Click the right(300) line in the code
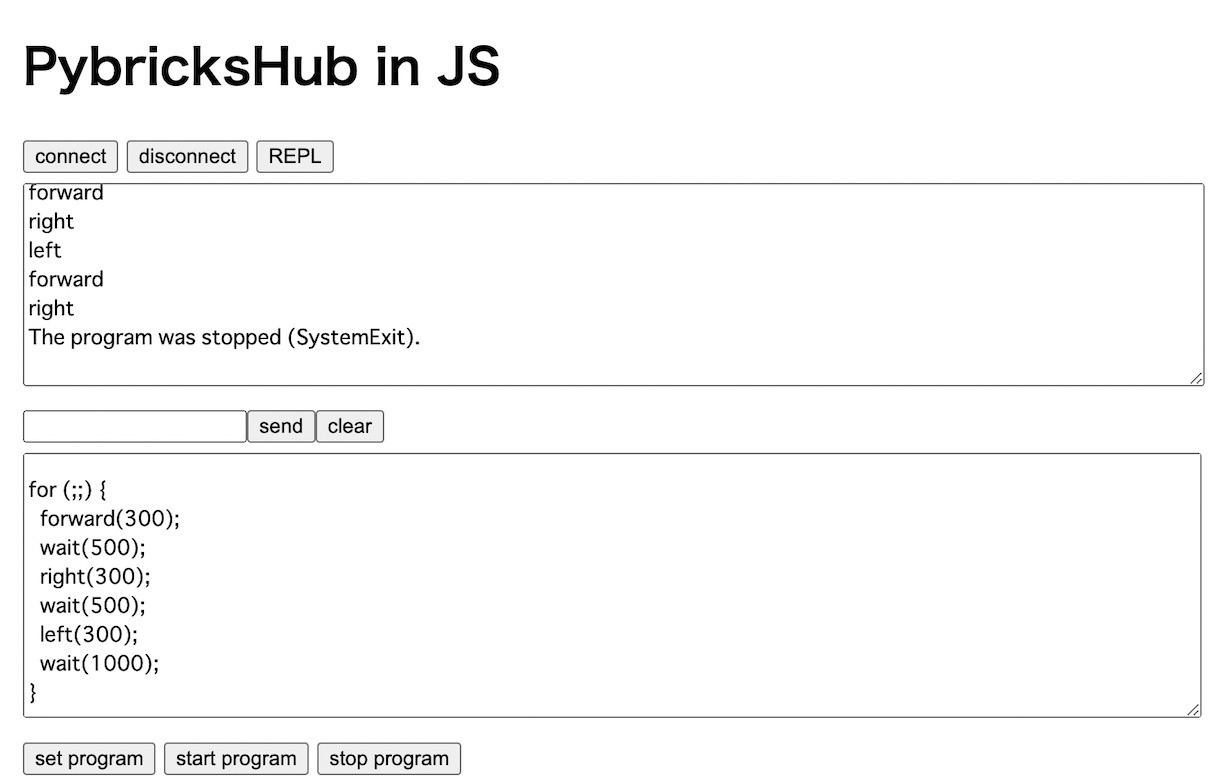This screenshot has width=1220, height=782. click(x=95, y=576)
